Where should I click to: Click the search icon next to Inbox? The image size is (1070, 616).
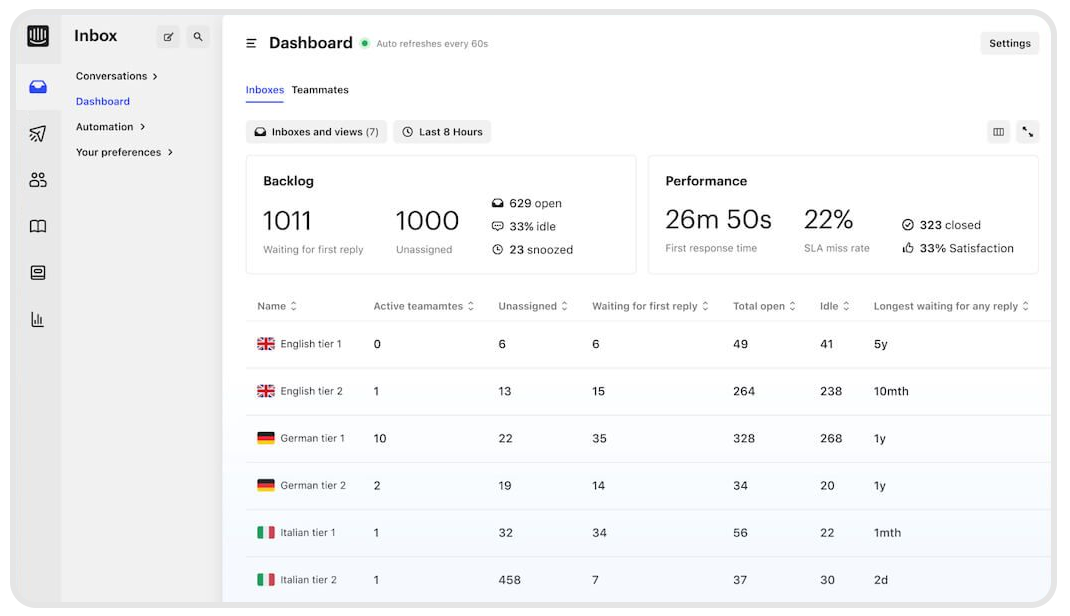click(198, 37)
